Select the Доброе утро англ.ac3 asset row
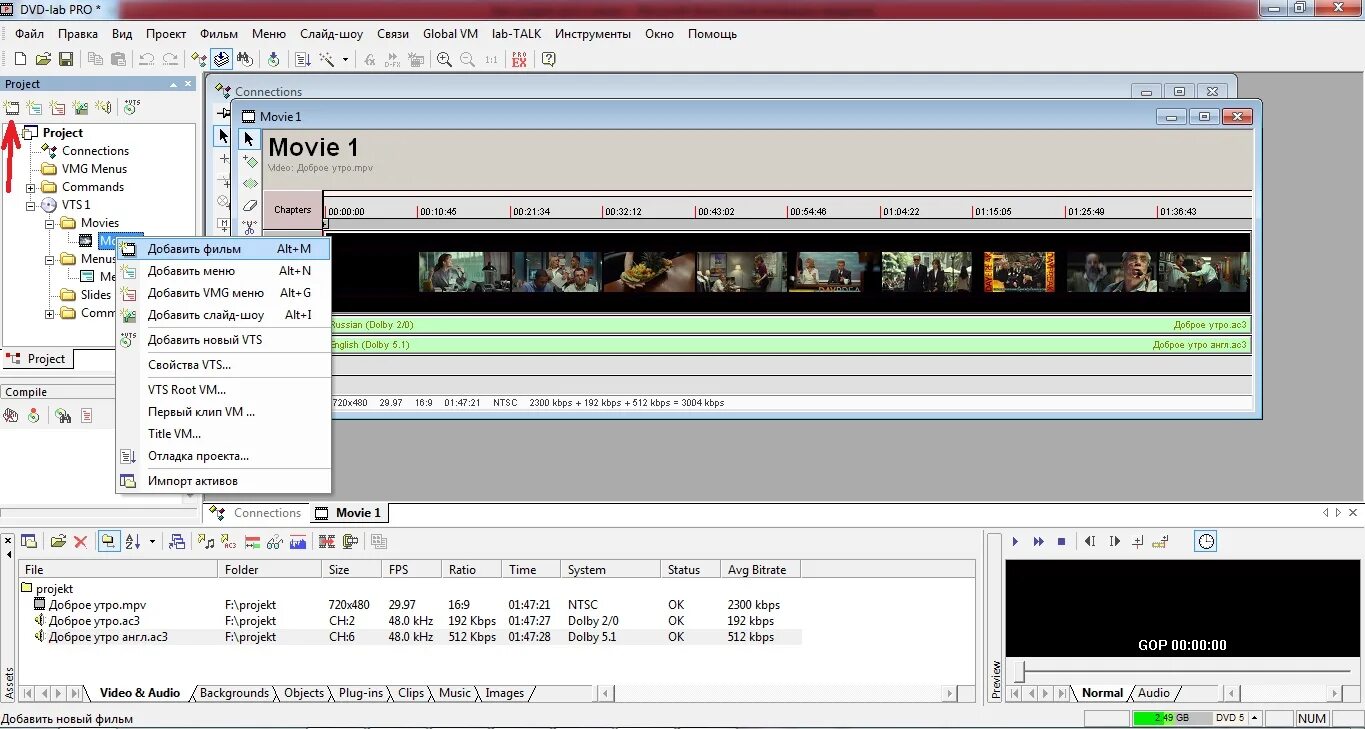The width and height of the screenshot is (1365, 729). [x=410, y=637]
